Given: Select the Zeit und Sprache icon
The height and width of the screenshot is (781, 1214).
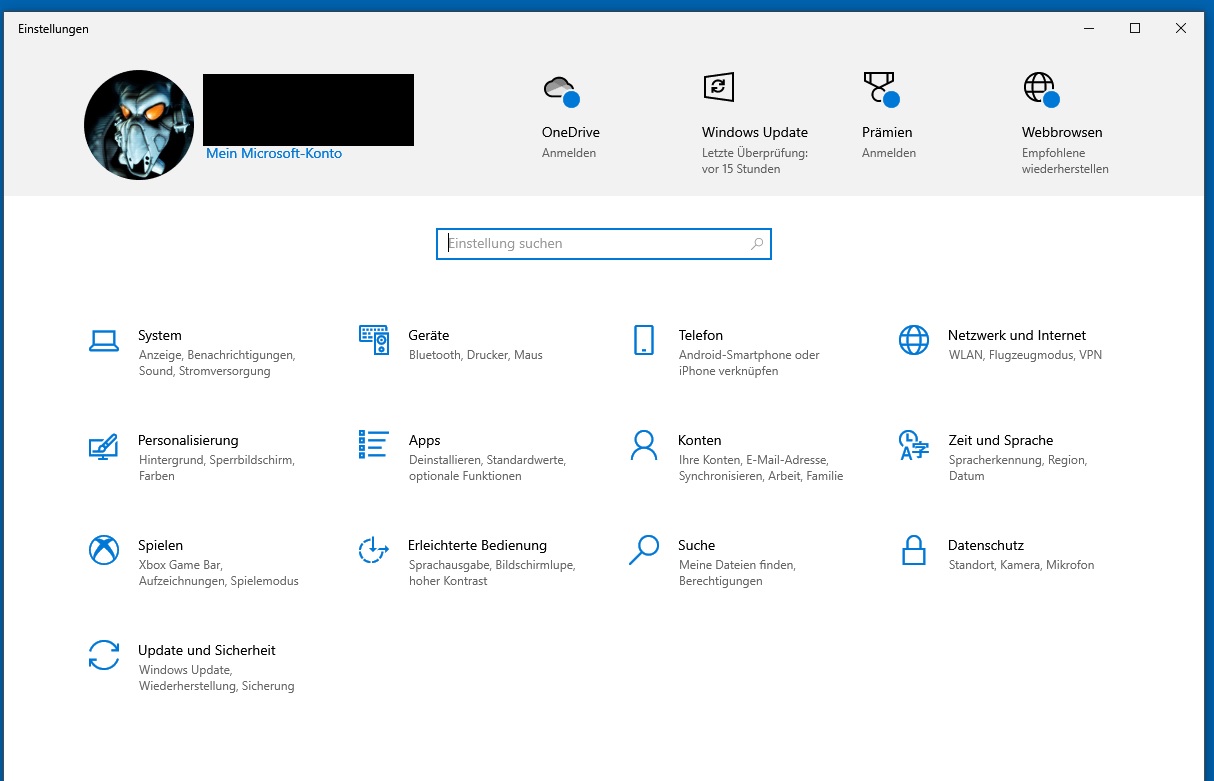Looking at the screenshot, I should coord(913,445).
